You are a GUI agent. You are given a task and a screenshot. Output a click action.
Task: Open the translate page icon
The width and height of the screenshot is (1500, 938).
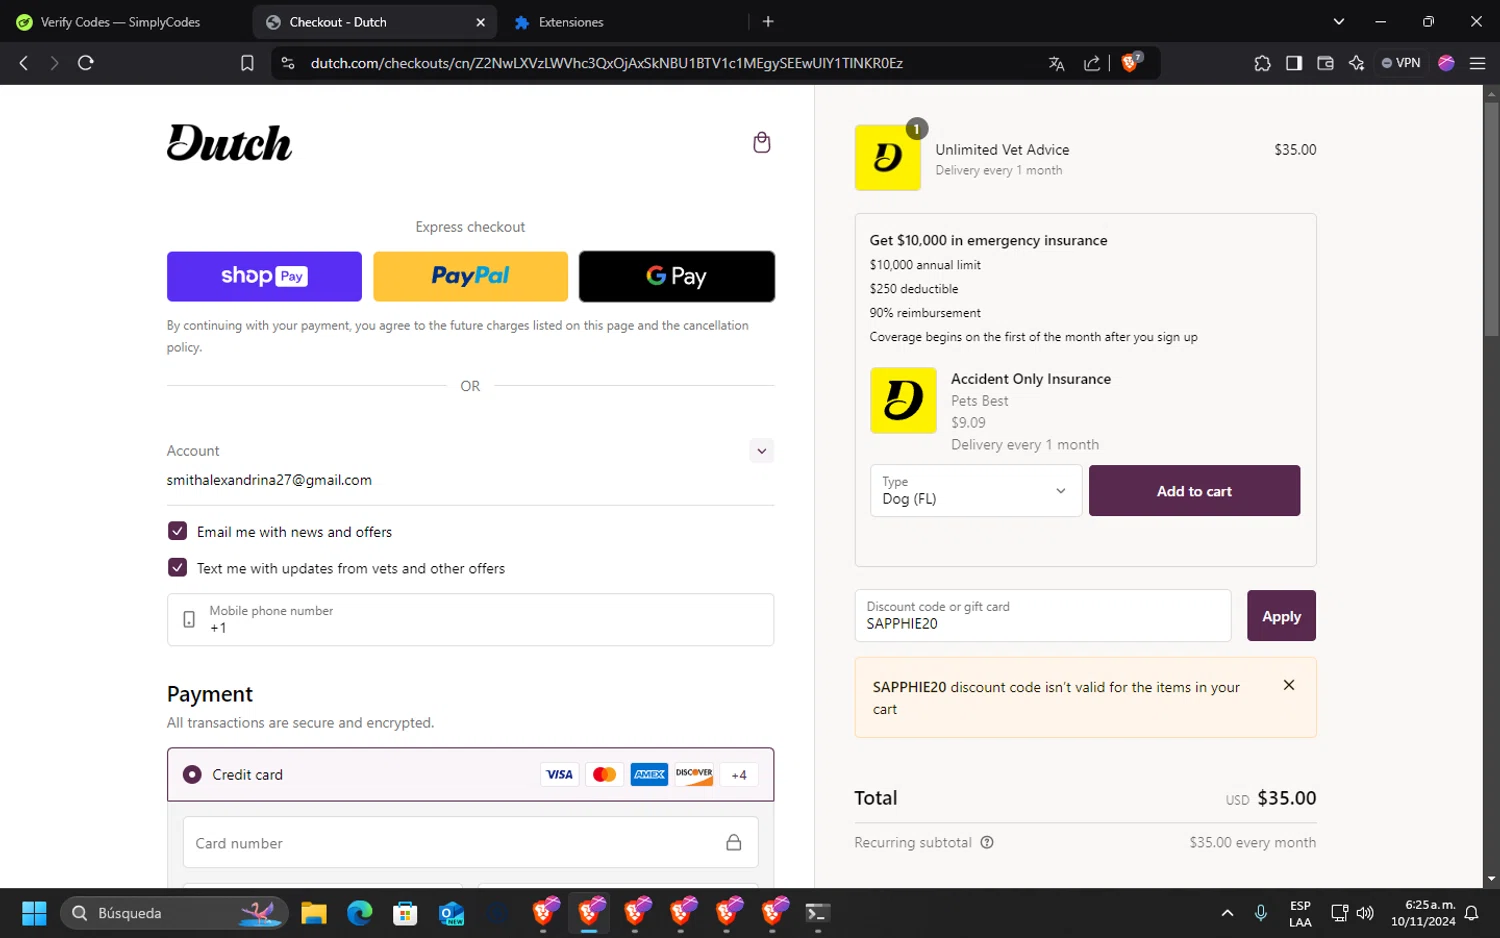(x=1056, y=63)
